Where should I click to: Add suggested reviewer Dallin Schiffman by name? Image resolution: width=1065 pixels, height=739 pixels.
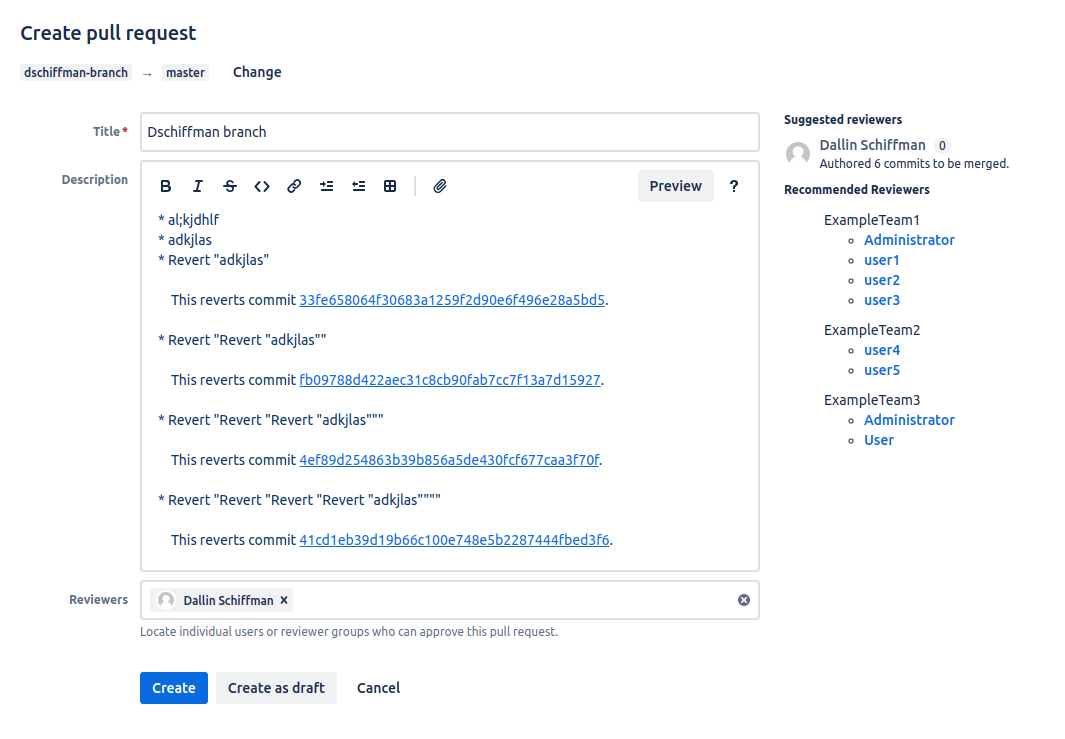(872, 145)
